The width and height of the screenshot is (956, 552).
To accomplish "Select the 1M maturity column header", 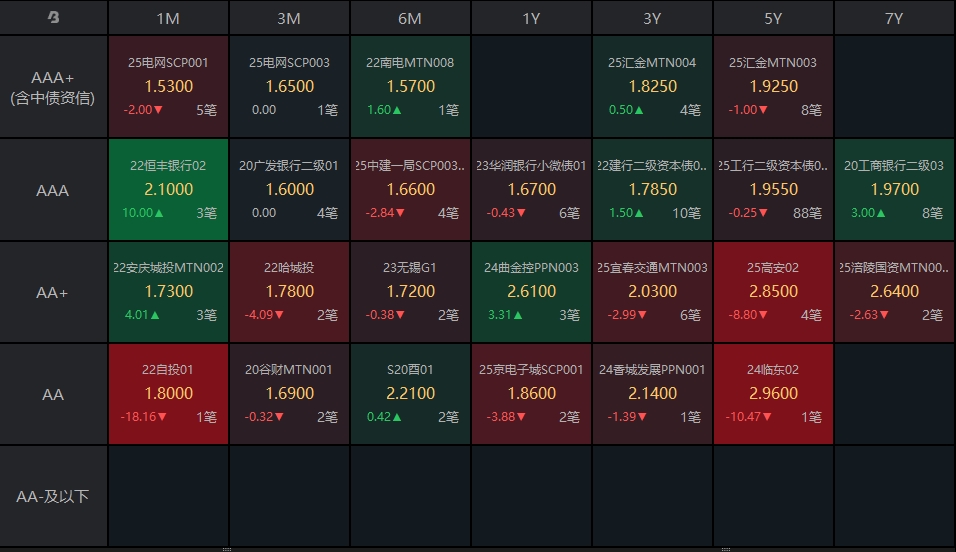I will (x=168, y=18).
